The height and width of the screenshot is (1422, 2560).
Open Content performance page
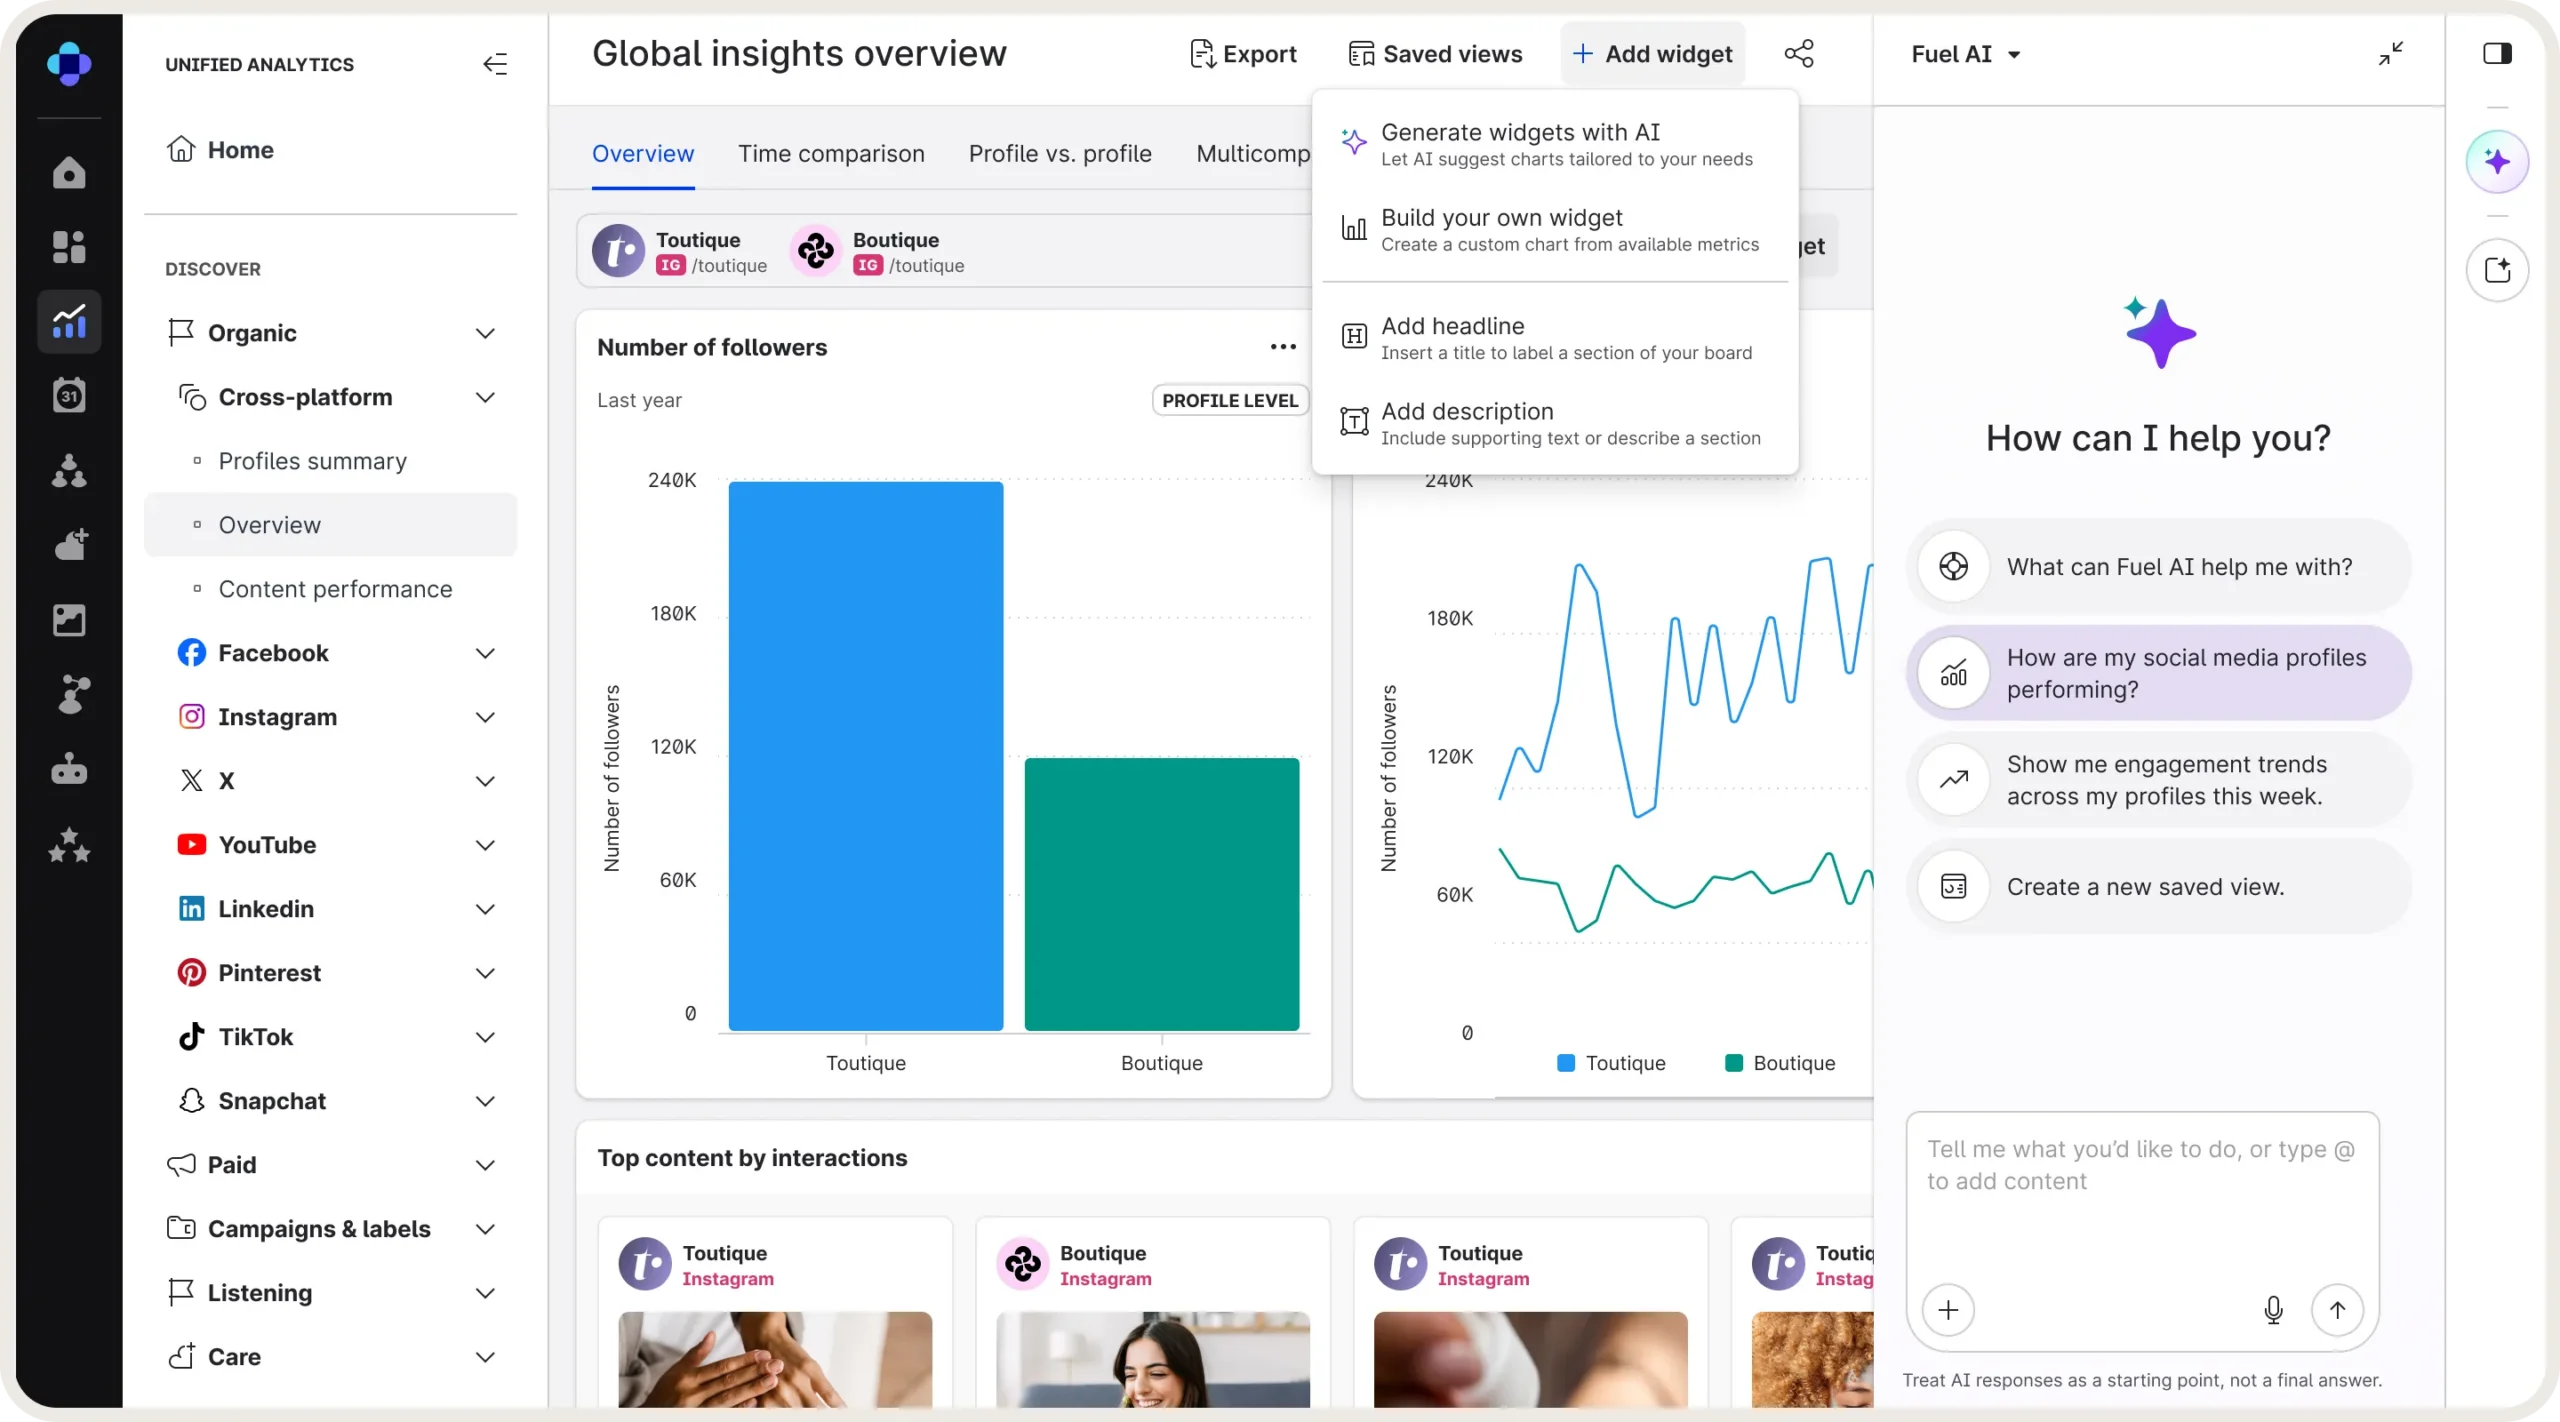click(x=331, y=589)
